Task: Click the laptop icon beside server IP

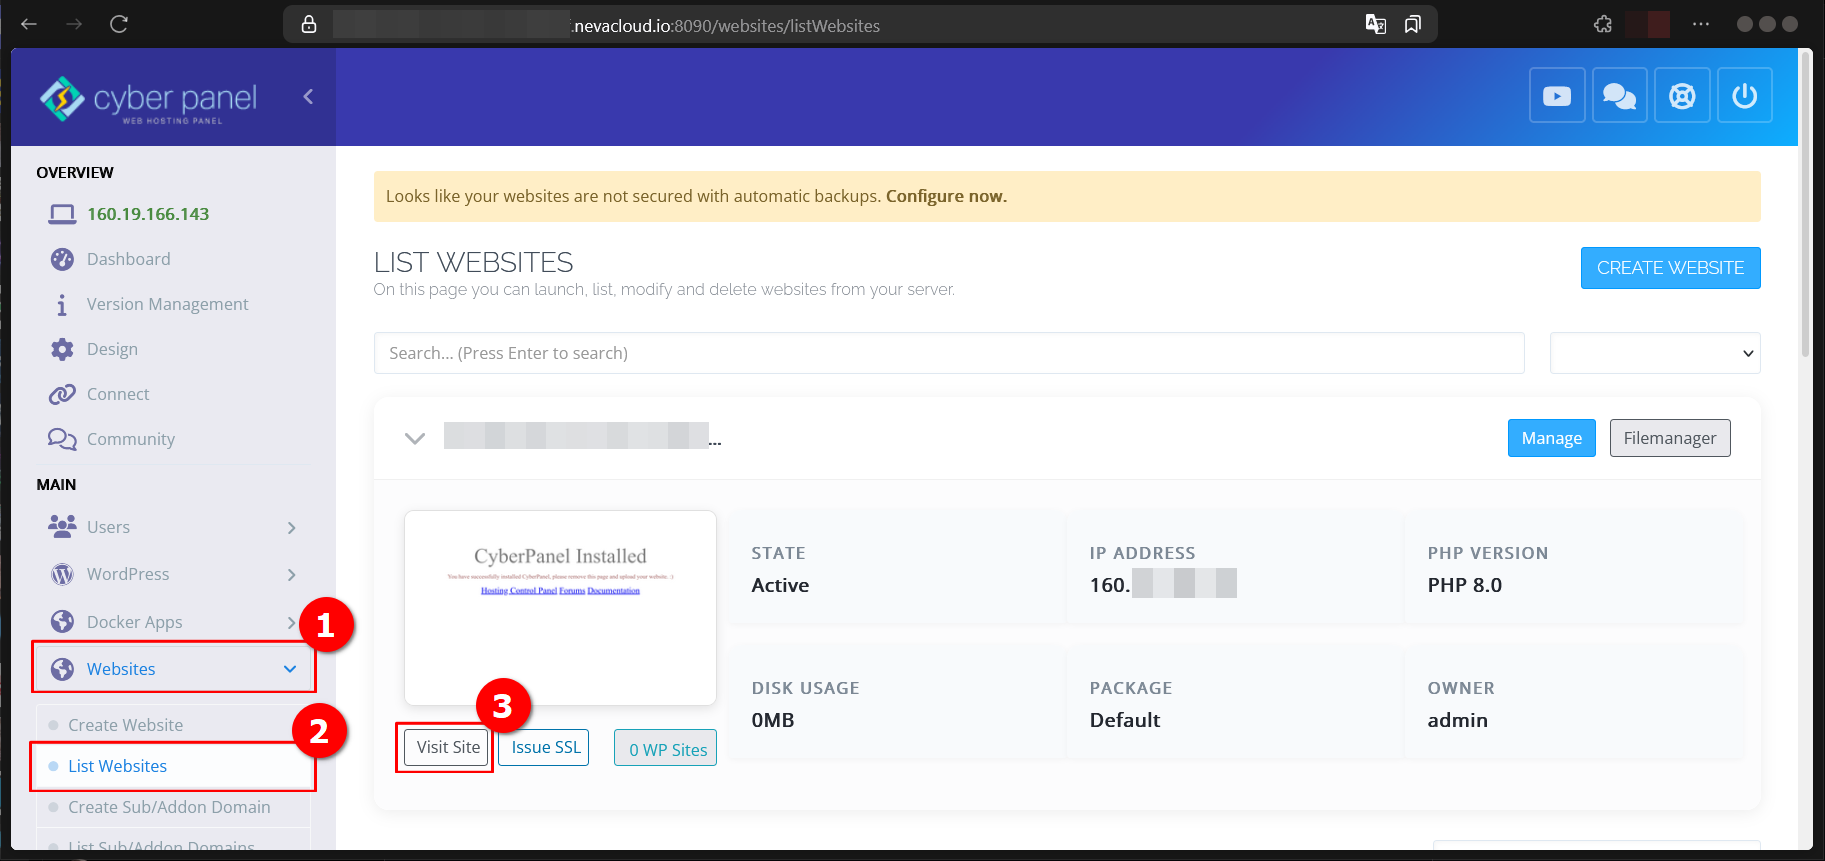Action: [62, 214]
